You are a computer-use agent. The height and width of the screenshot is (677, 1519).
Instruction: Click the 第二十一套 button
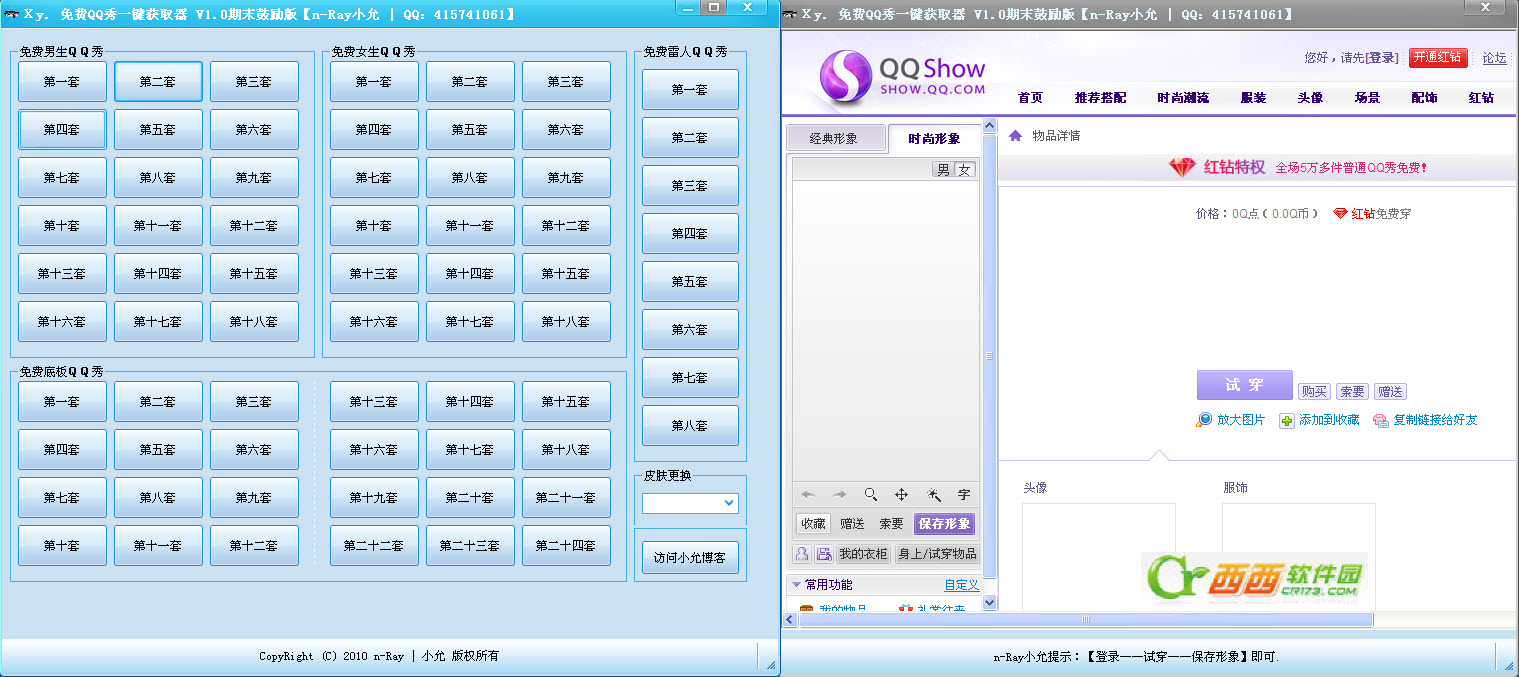(566, 497)
